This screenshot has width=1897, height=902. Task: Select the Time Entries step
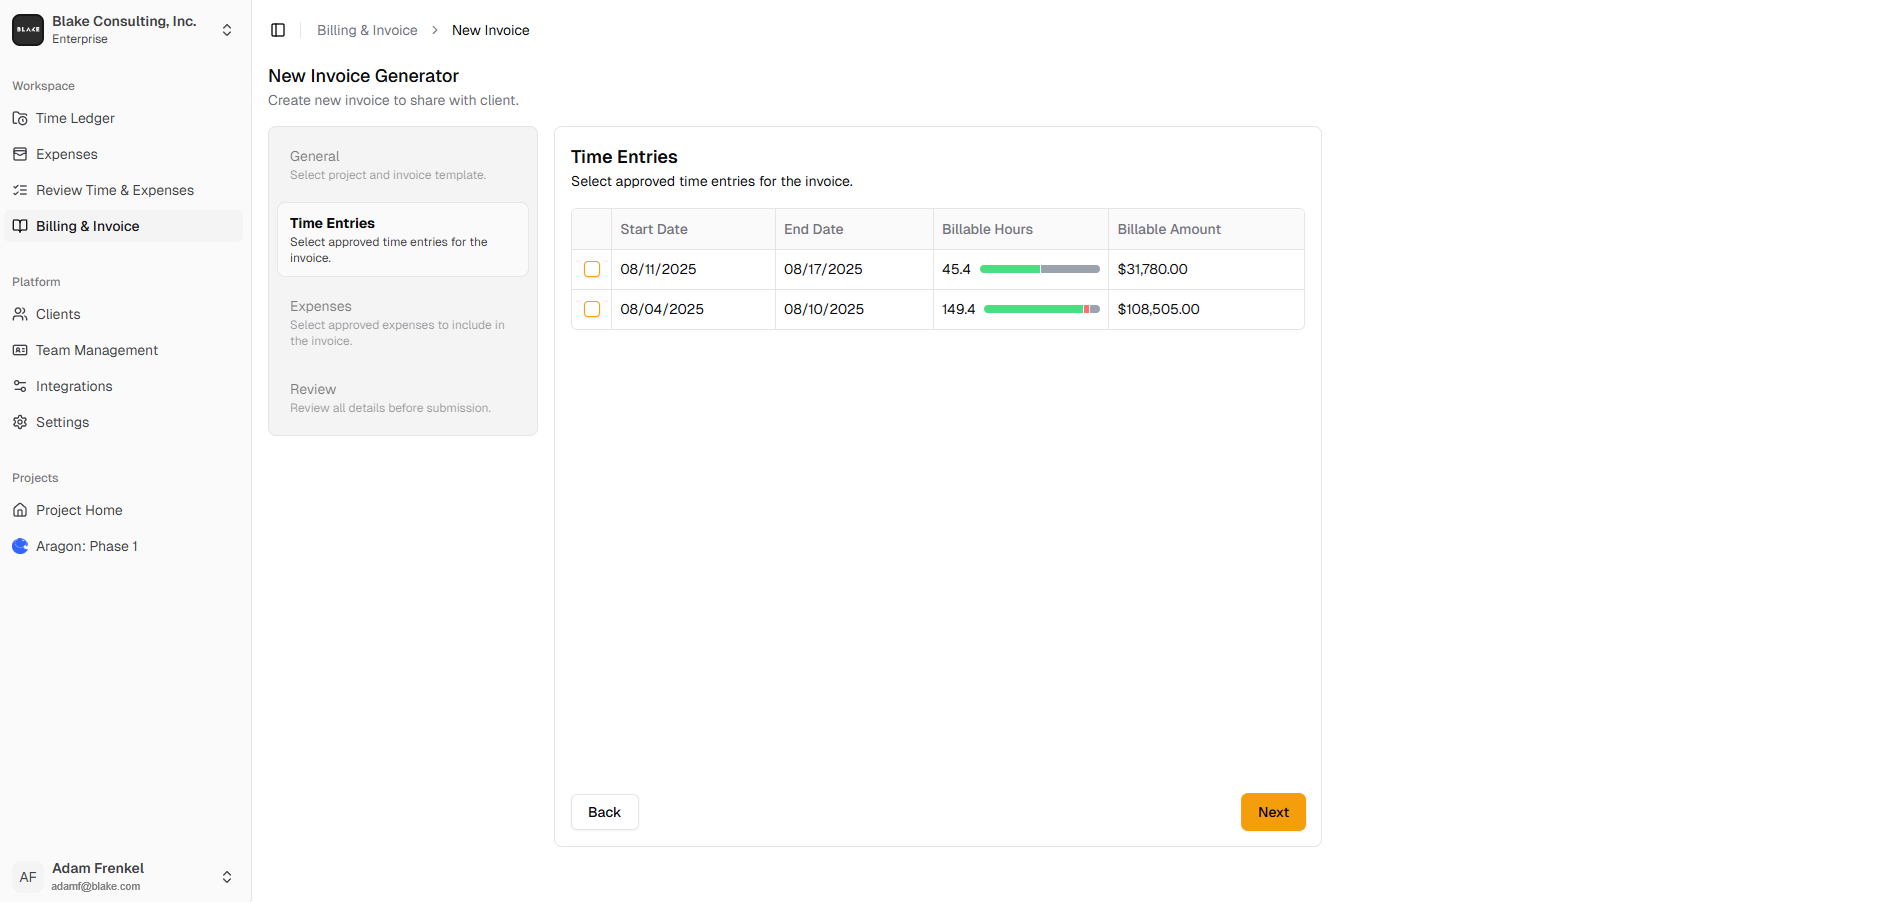(403, 240)
